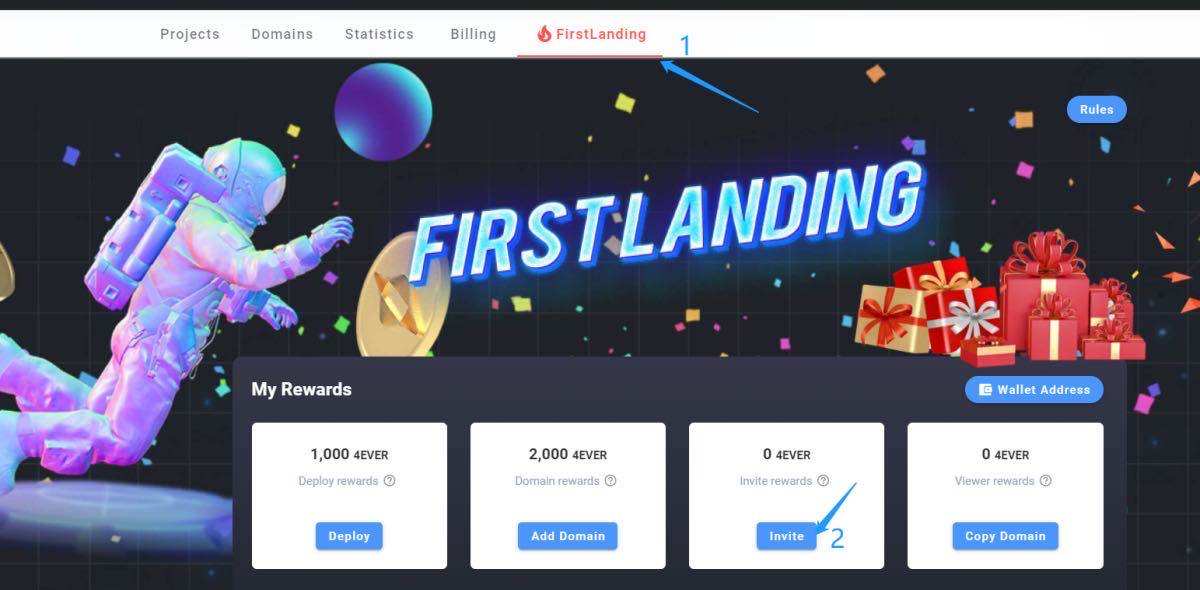Click the wallet icon in Wallet Address
The height and width of the screenshot is (590, 1200).
985,390
